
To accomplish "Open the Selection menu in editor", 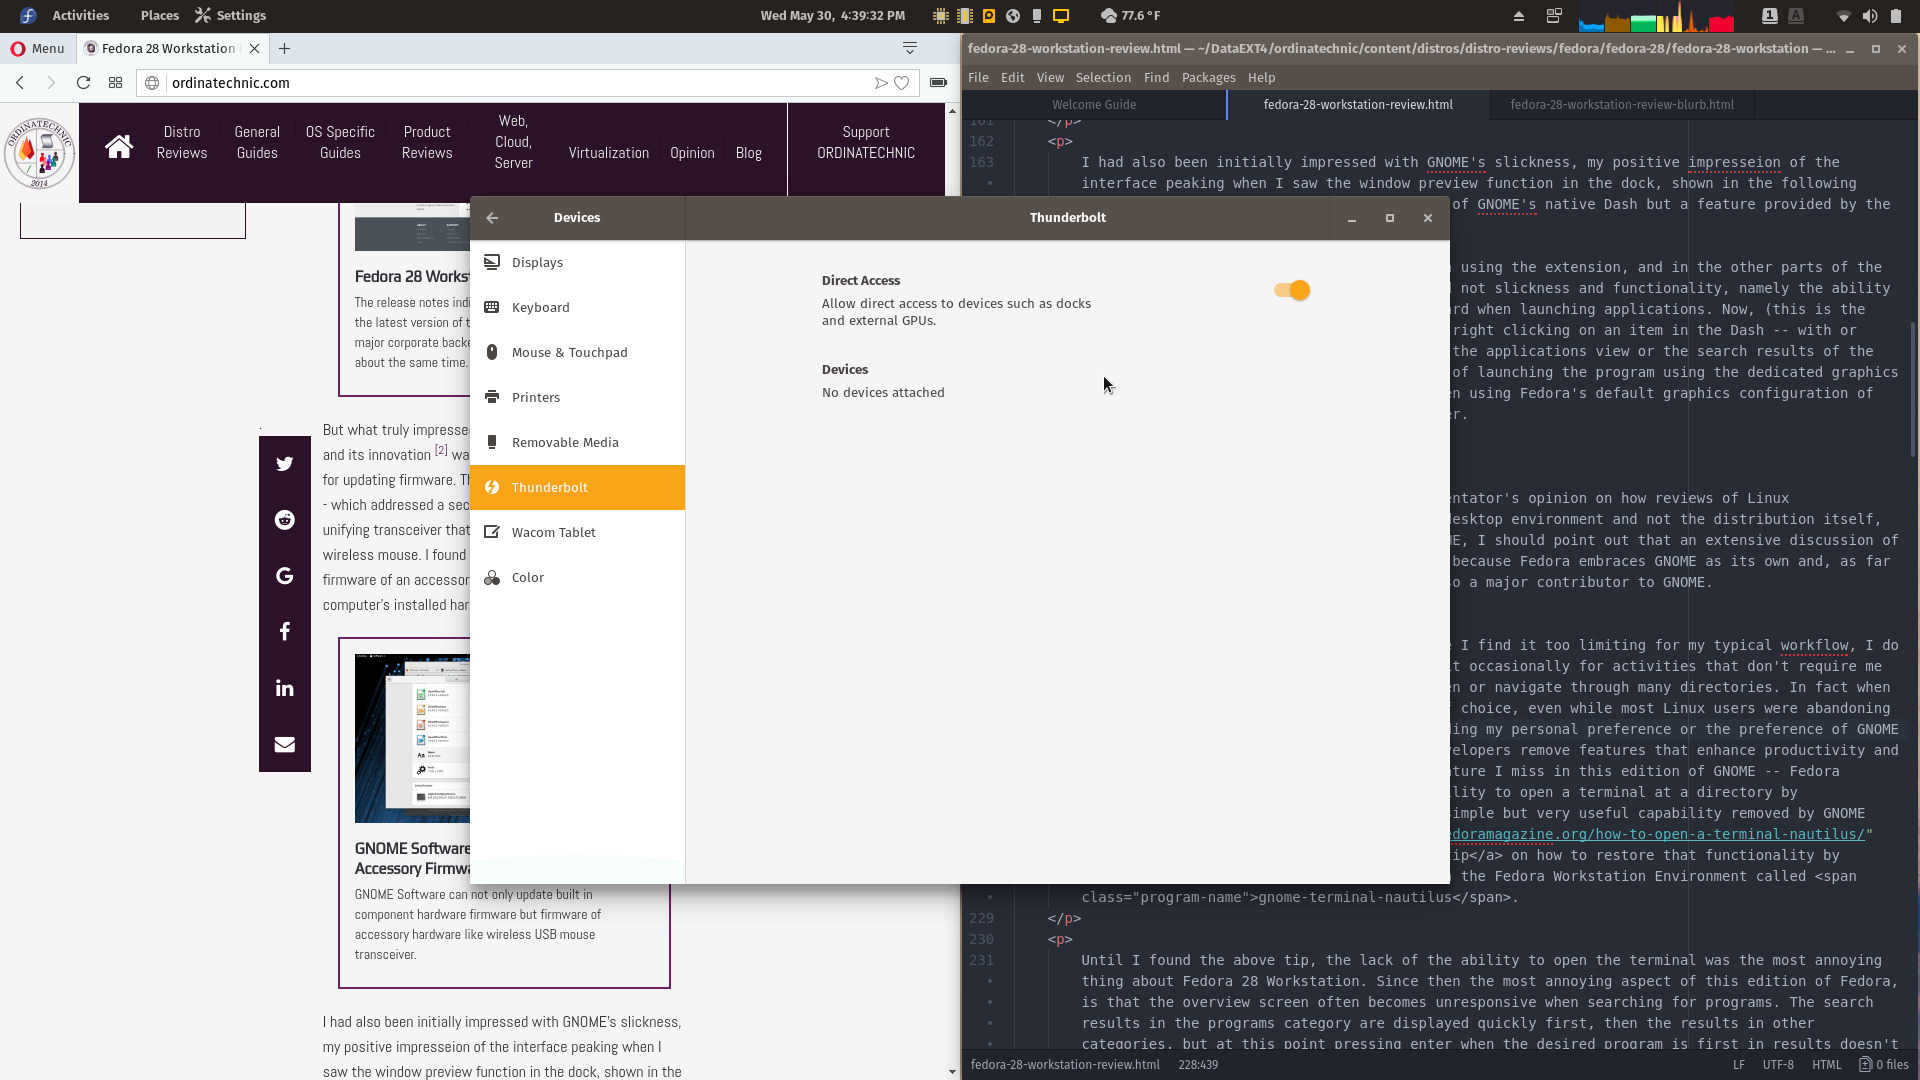I will (1103, 77).
